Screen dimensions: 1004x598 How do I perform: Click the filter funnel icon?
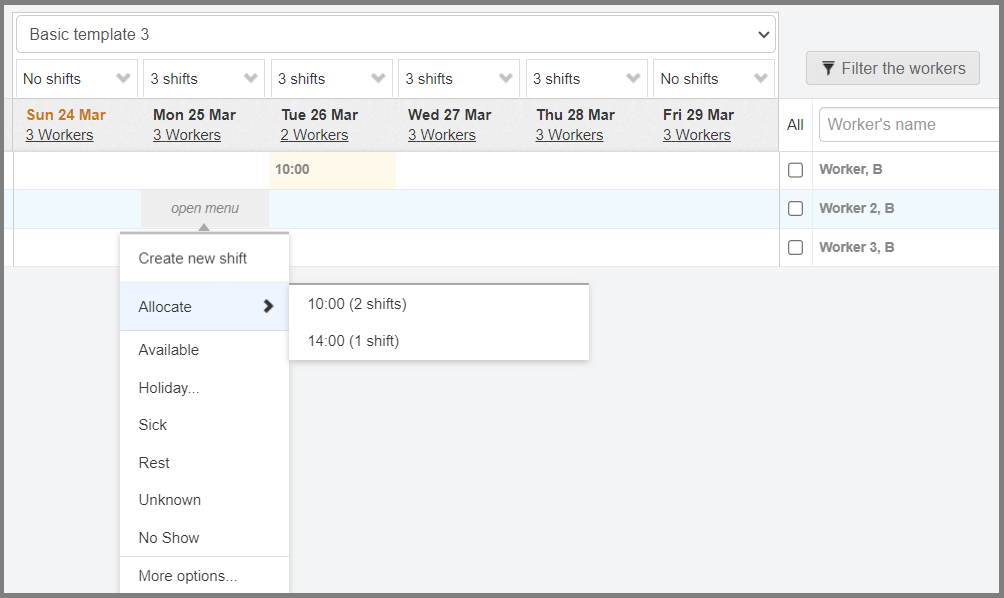tap(828, 68)
